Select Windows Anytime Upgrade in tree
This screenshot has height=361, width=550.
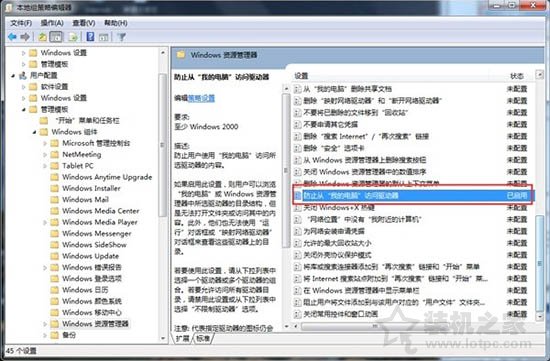(x=107, y=177)
